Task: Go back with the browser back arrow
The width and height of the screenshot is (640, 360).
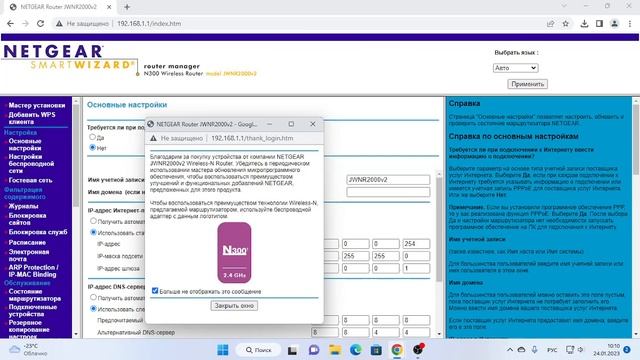Action: click(10, 24)
